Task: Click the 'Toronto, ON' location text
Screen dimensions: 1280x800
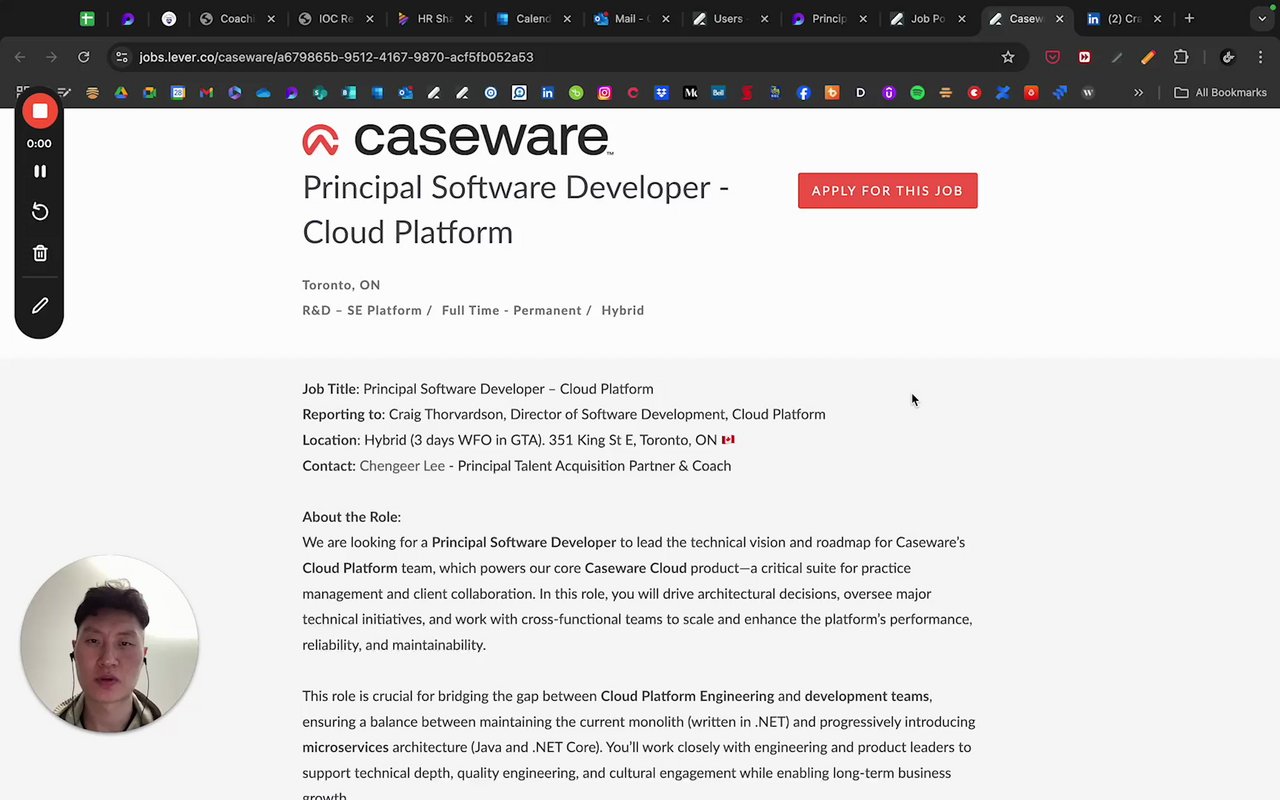Action: 341,285
